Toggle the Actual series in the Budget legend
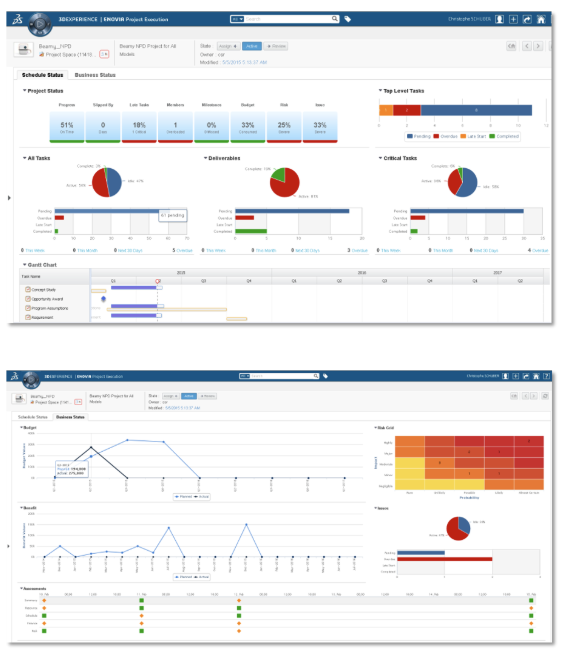574x660 pixels. [x=201, y=497]
